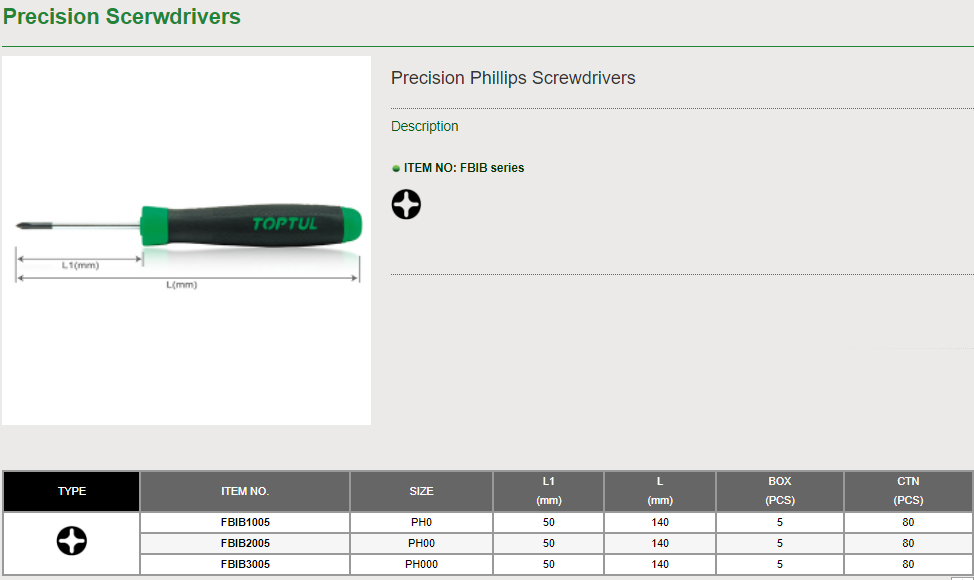
Task: Open the Description tab
Action: tap(425, 126)
